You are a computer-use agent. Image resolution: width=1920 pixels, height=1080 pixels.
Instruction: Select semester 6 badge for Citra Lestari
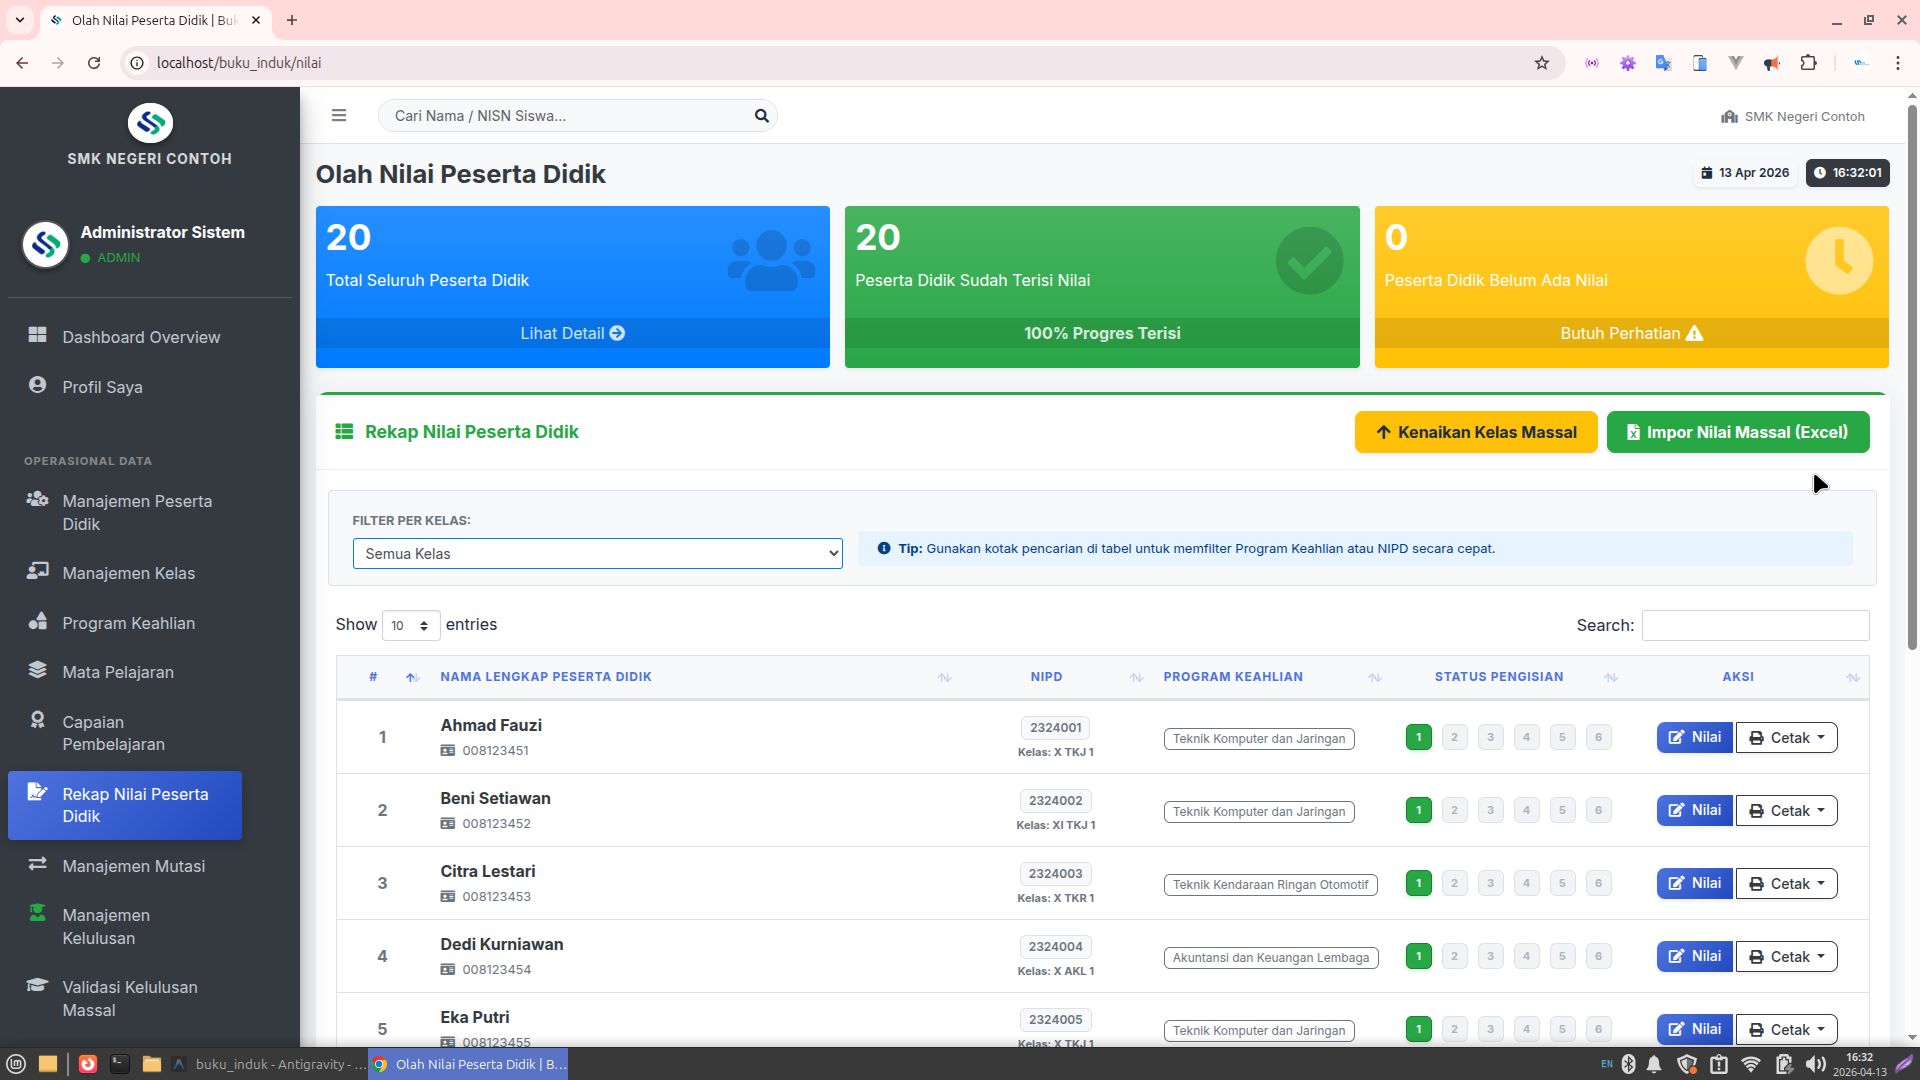pyautogui.click(x=1598, y=884)
